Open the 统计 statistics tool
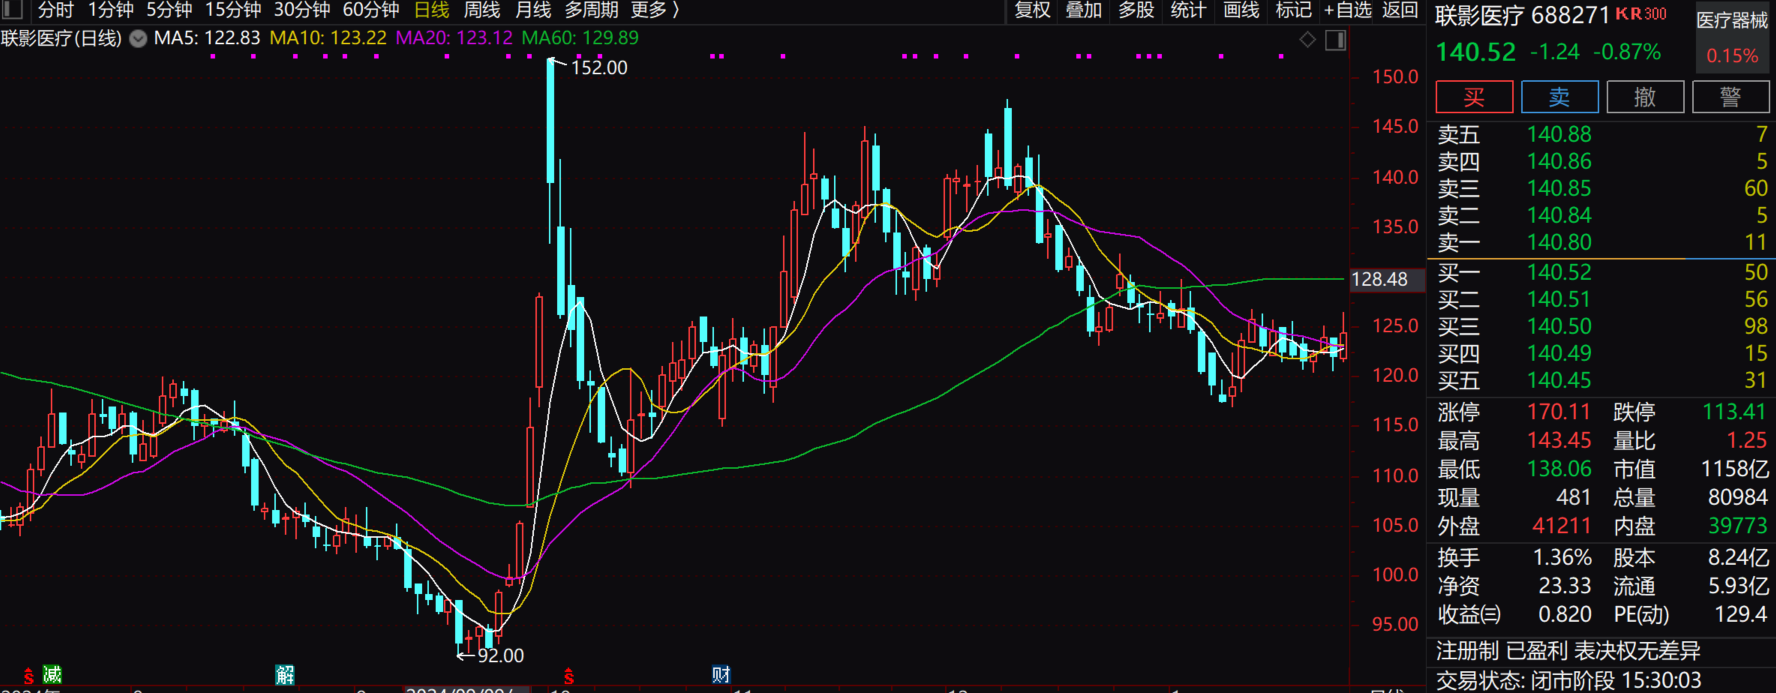The image size is (1776, 693). (1188, 10)
